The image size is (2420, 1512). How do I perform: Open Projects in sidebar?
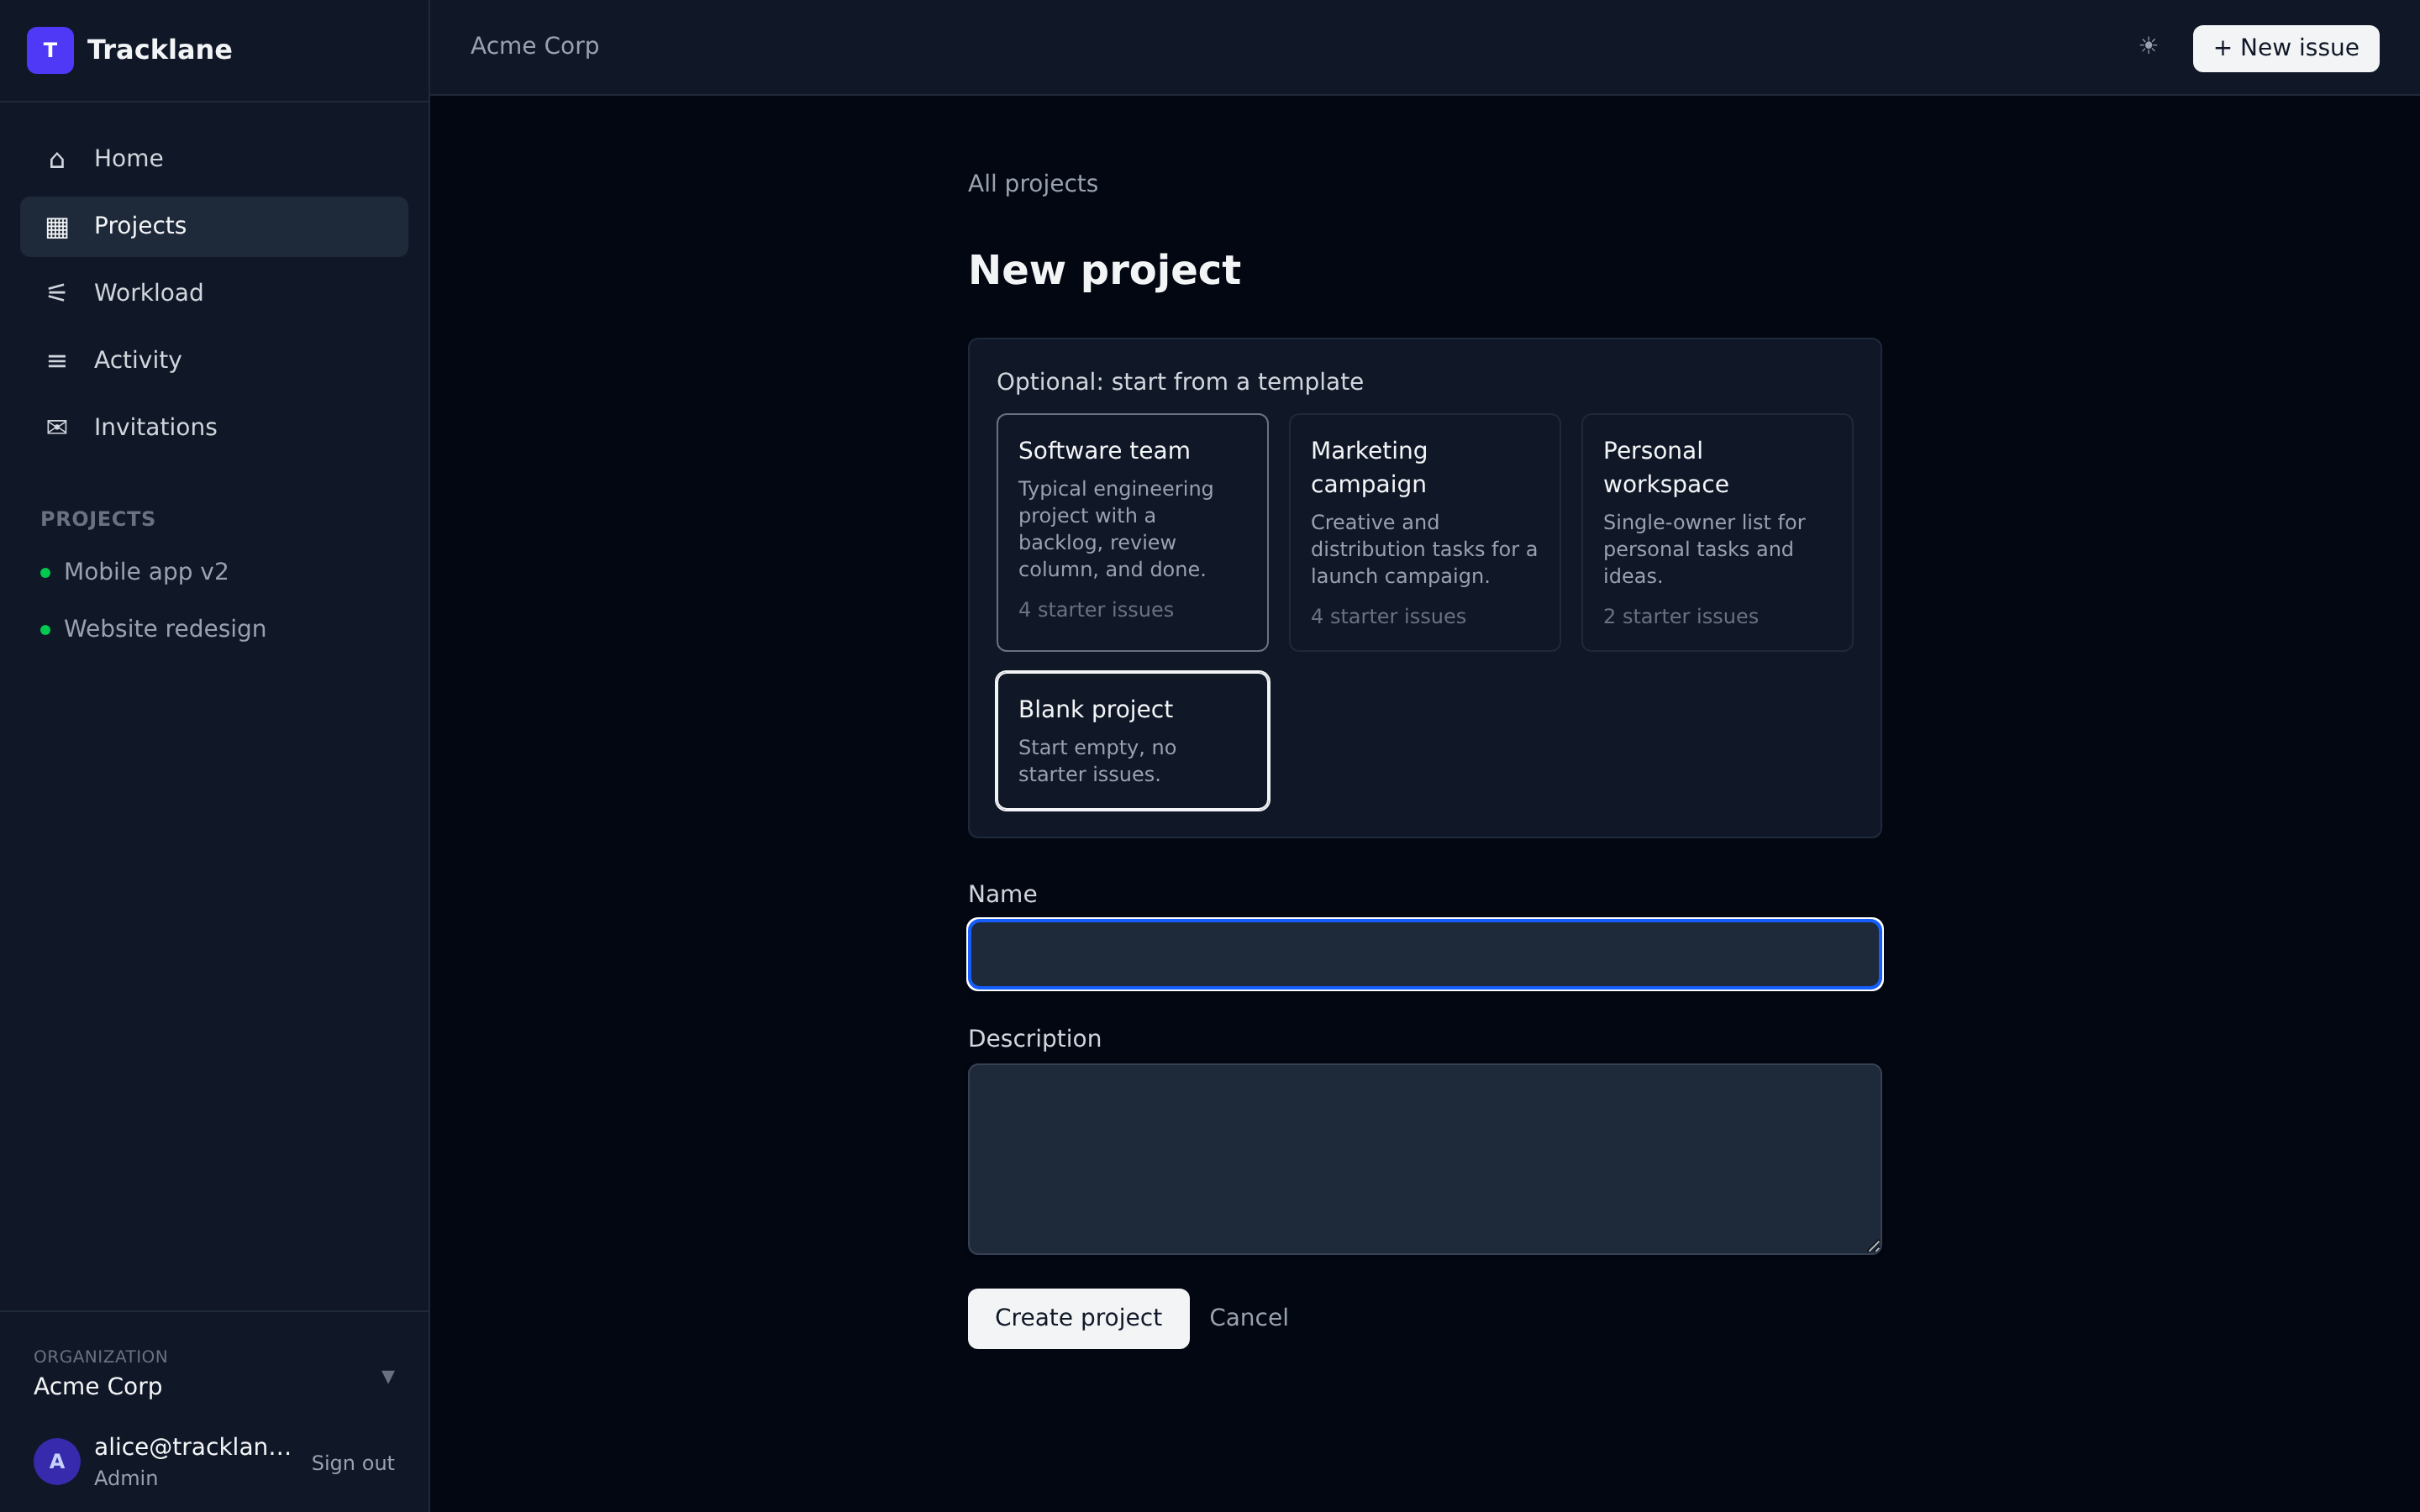pos(214,226)
